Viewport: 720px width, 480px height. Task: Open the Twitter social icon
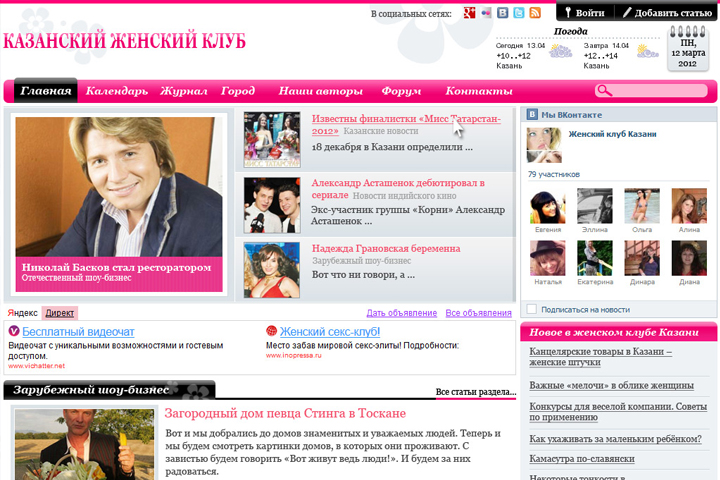tap(519, 13)
